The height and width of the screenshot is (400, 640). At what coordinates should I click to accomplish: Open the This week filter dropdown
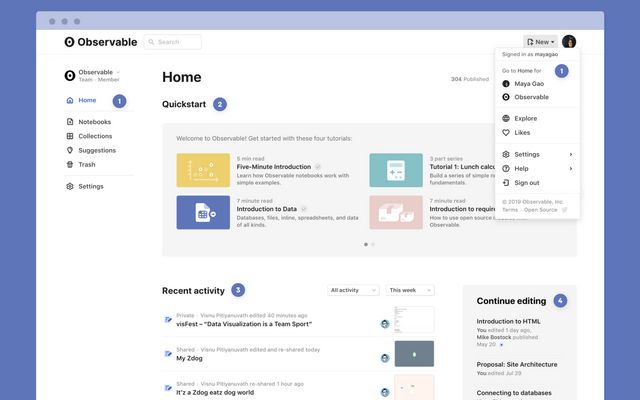(x=410, y=290)
